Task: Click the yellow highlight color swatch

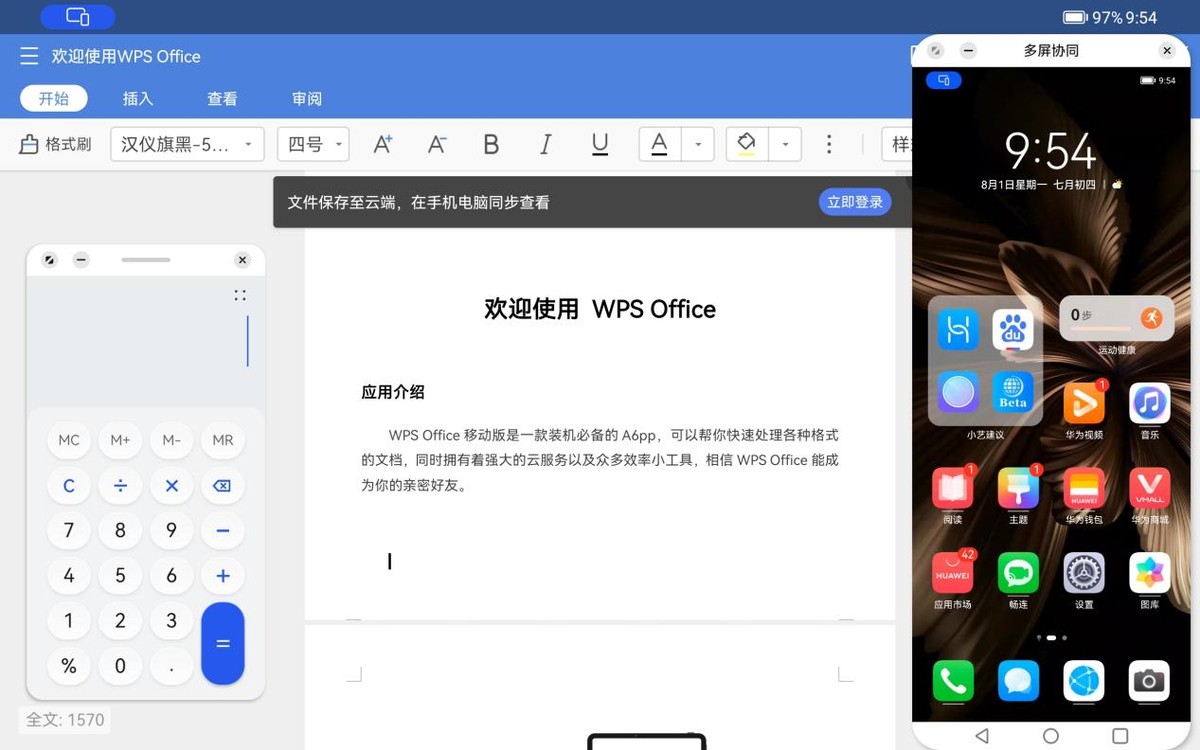Action: [745, 143]
